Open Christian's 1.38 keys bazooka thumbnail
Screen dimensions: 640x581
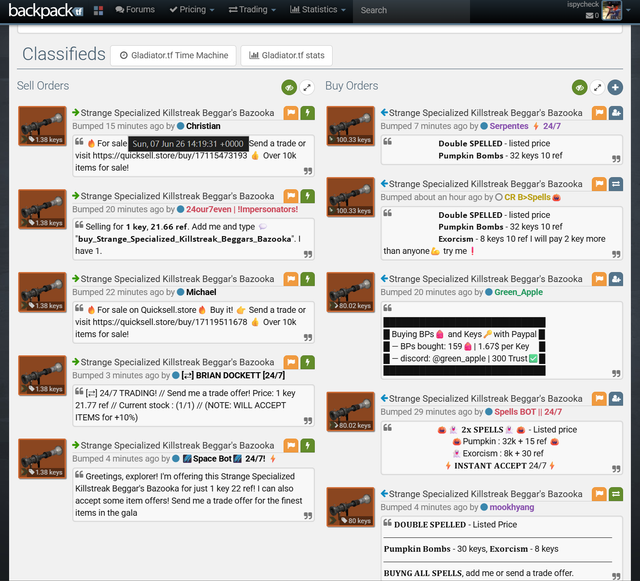pos(42,126)
